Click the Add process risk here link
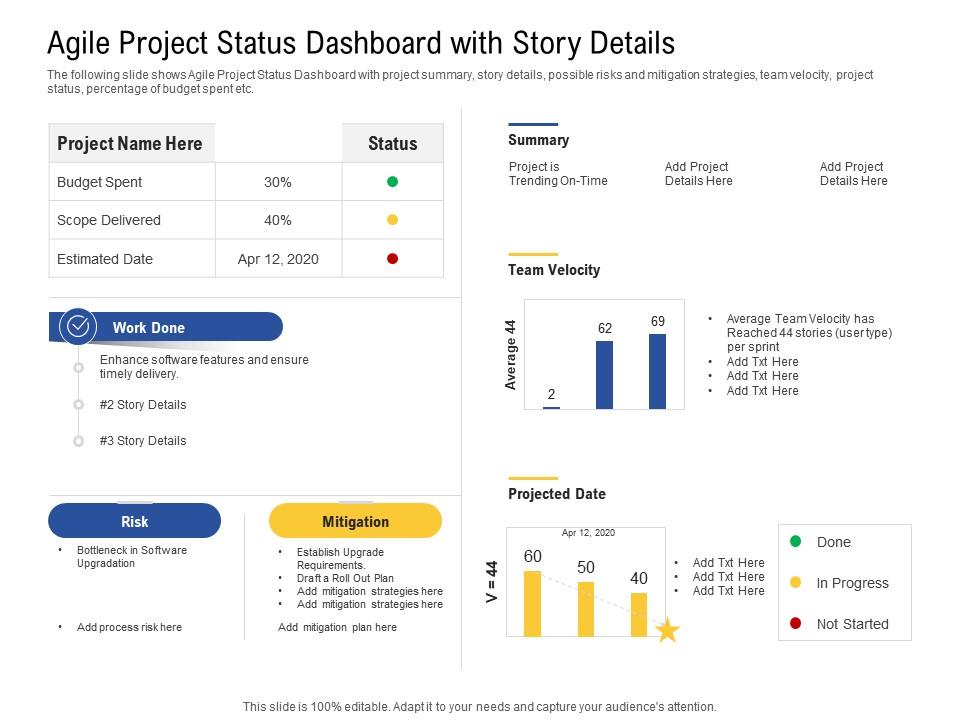The height and width of the screenshot is (720, 960). pyautogui.click(x=128, y=627)
